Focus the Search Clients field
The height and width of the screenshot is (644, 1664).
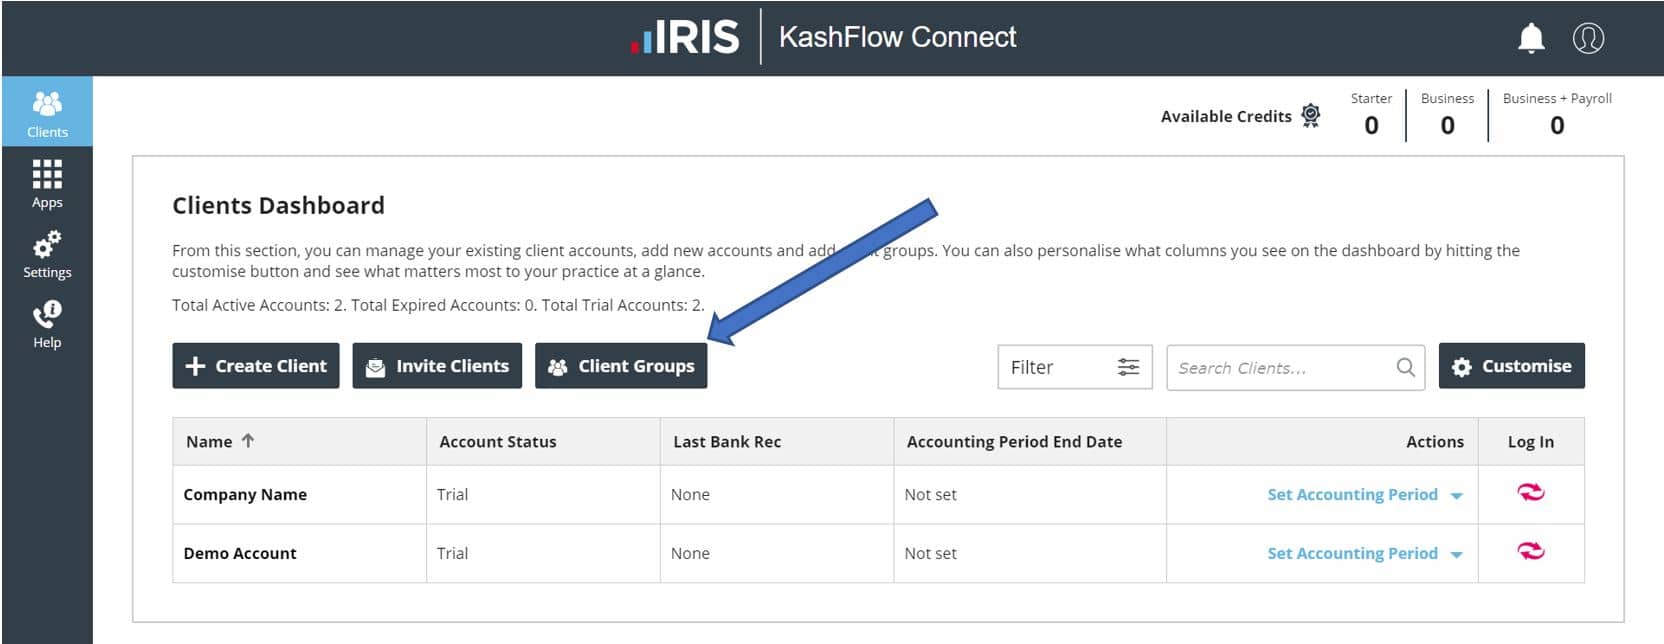(1280, 368)
